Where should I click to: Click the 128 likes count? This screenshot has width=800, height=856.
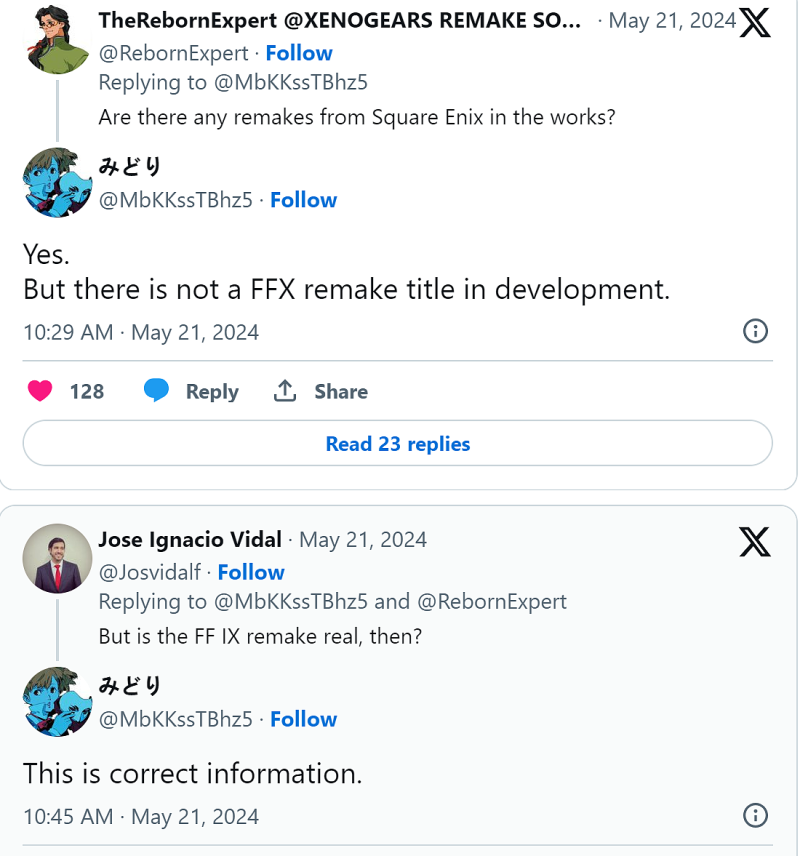coord(86,391)
